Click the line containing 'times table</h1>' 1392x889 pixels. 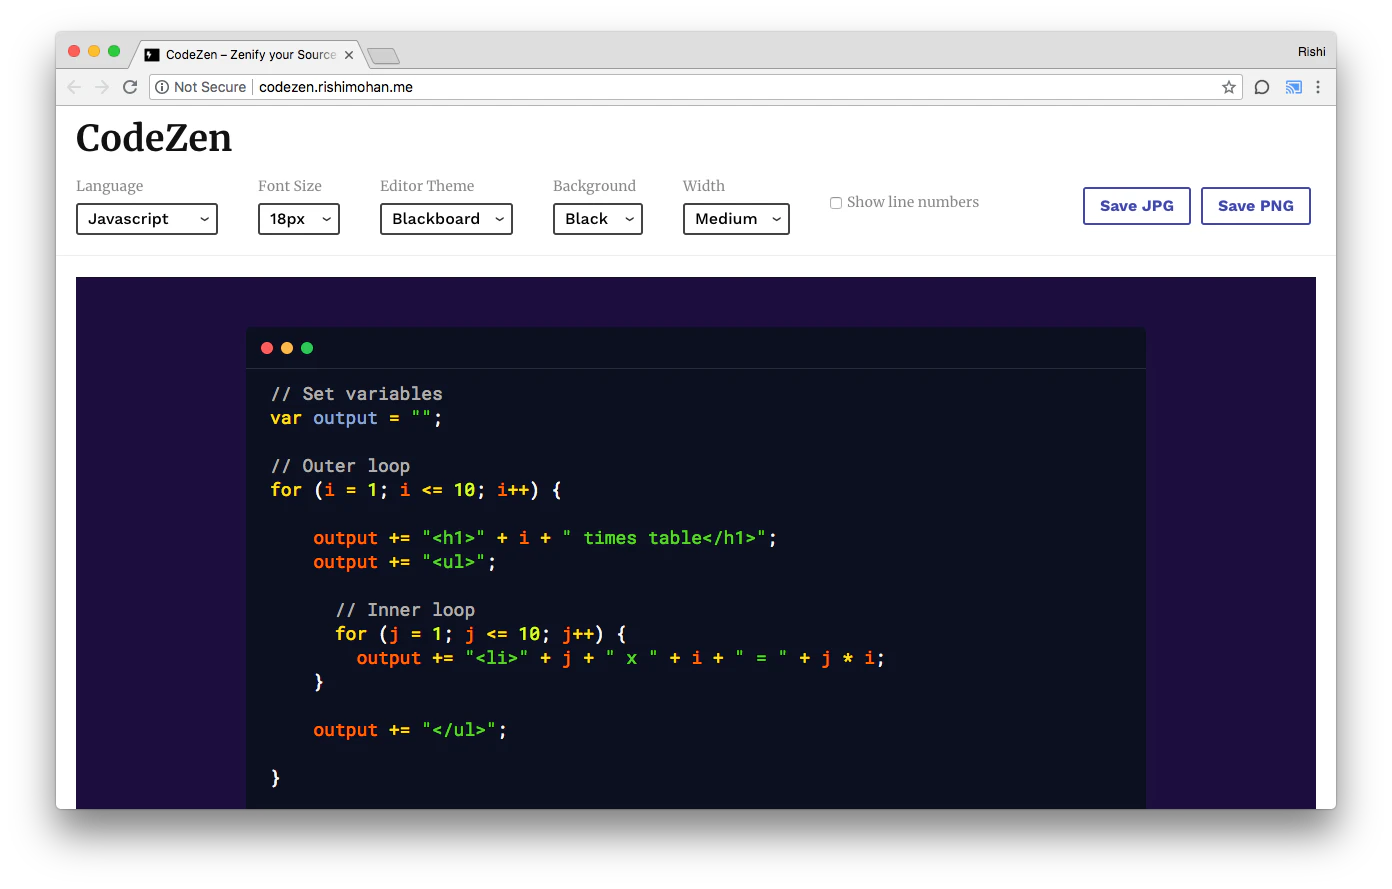545,538
